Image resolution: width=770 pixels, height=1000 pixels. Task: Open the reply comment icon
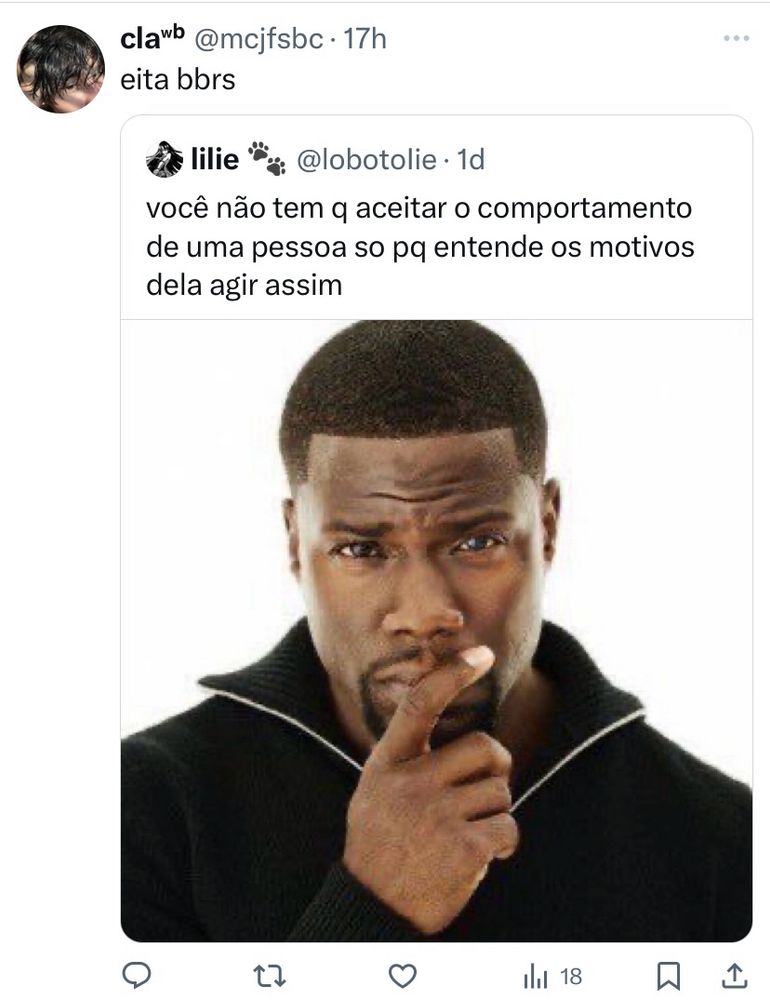click(136, 975)
